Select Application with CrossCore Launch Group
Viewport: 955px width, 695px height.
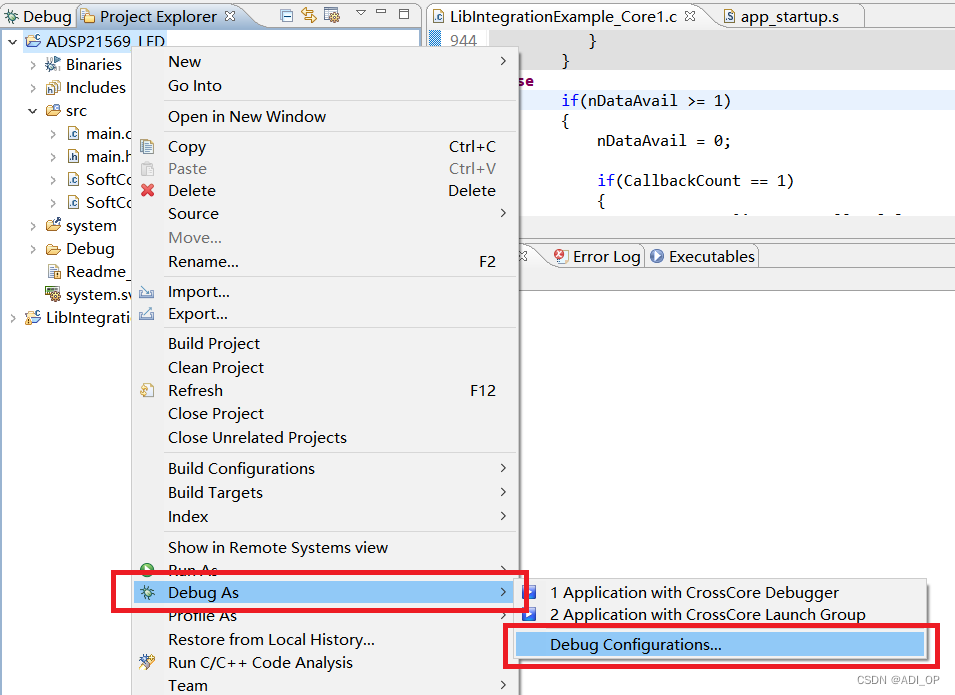[x=721, y=615]
